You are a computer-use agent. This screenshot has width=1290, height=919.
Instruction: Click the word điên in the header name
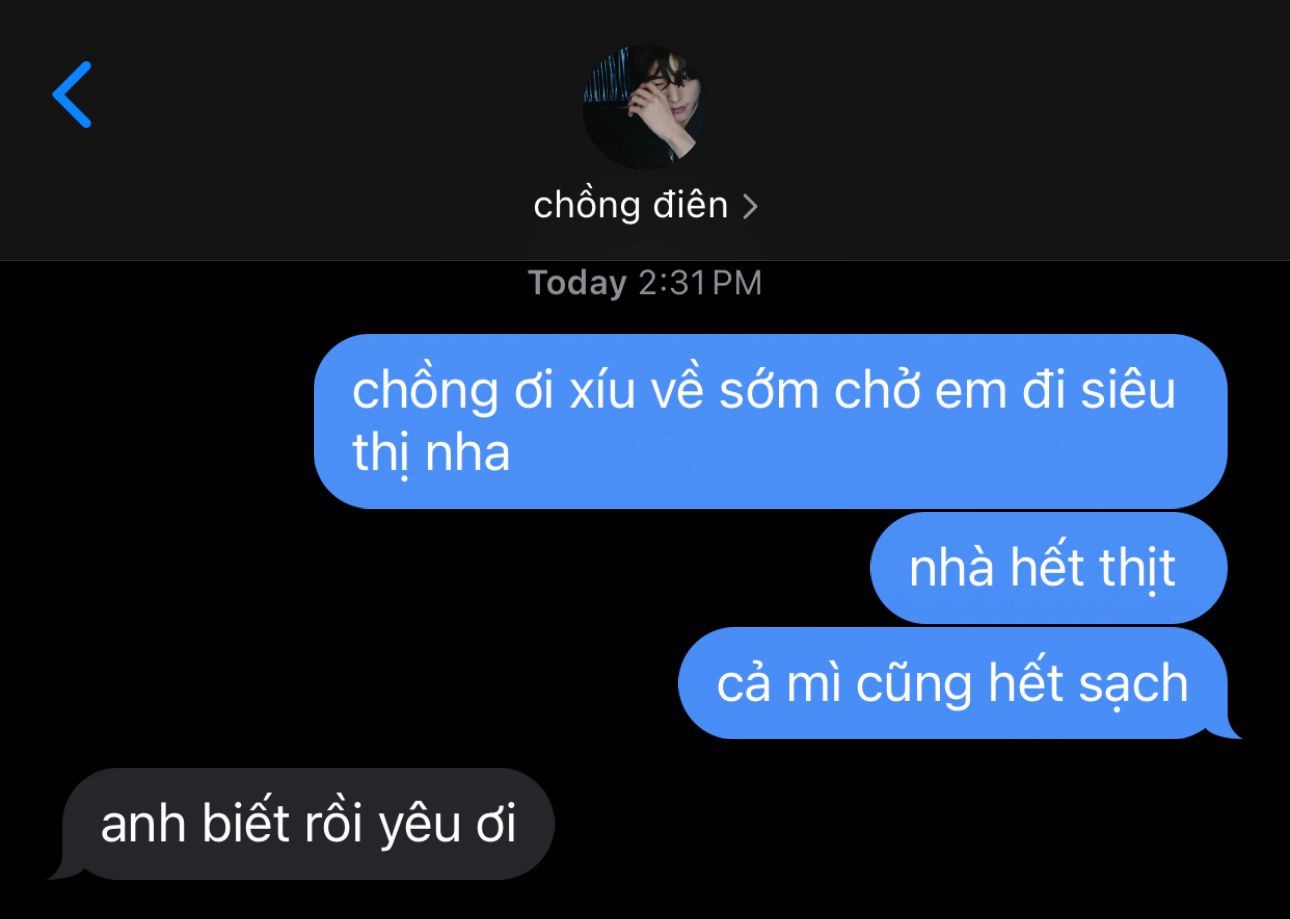pyautogui.click(x=687, y=205)
